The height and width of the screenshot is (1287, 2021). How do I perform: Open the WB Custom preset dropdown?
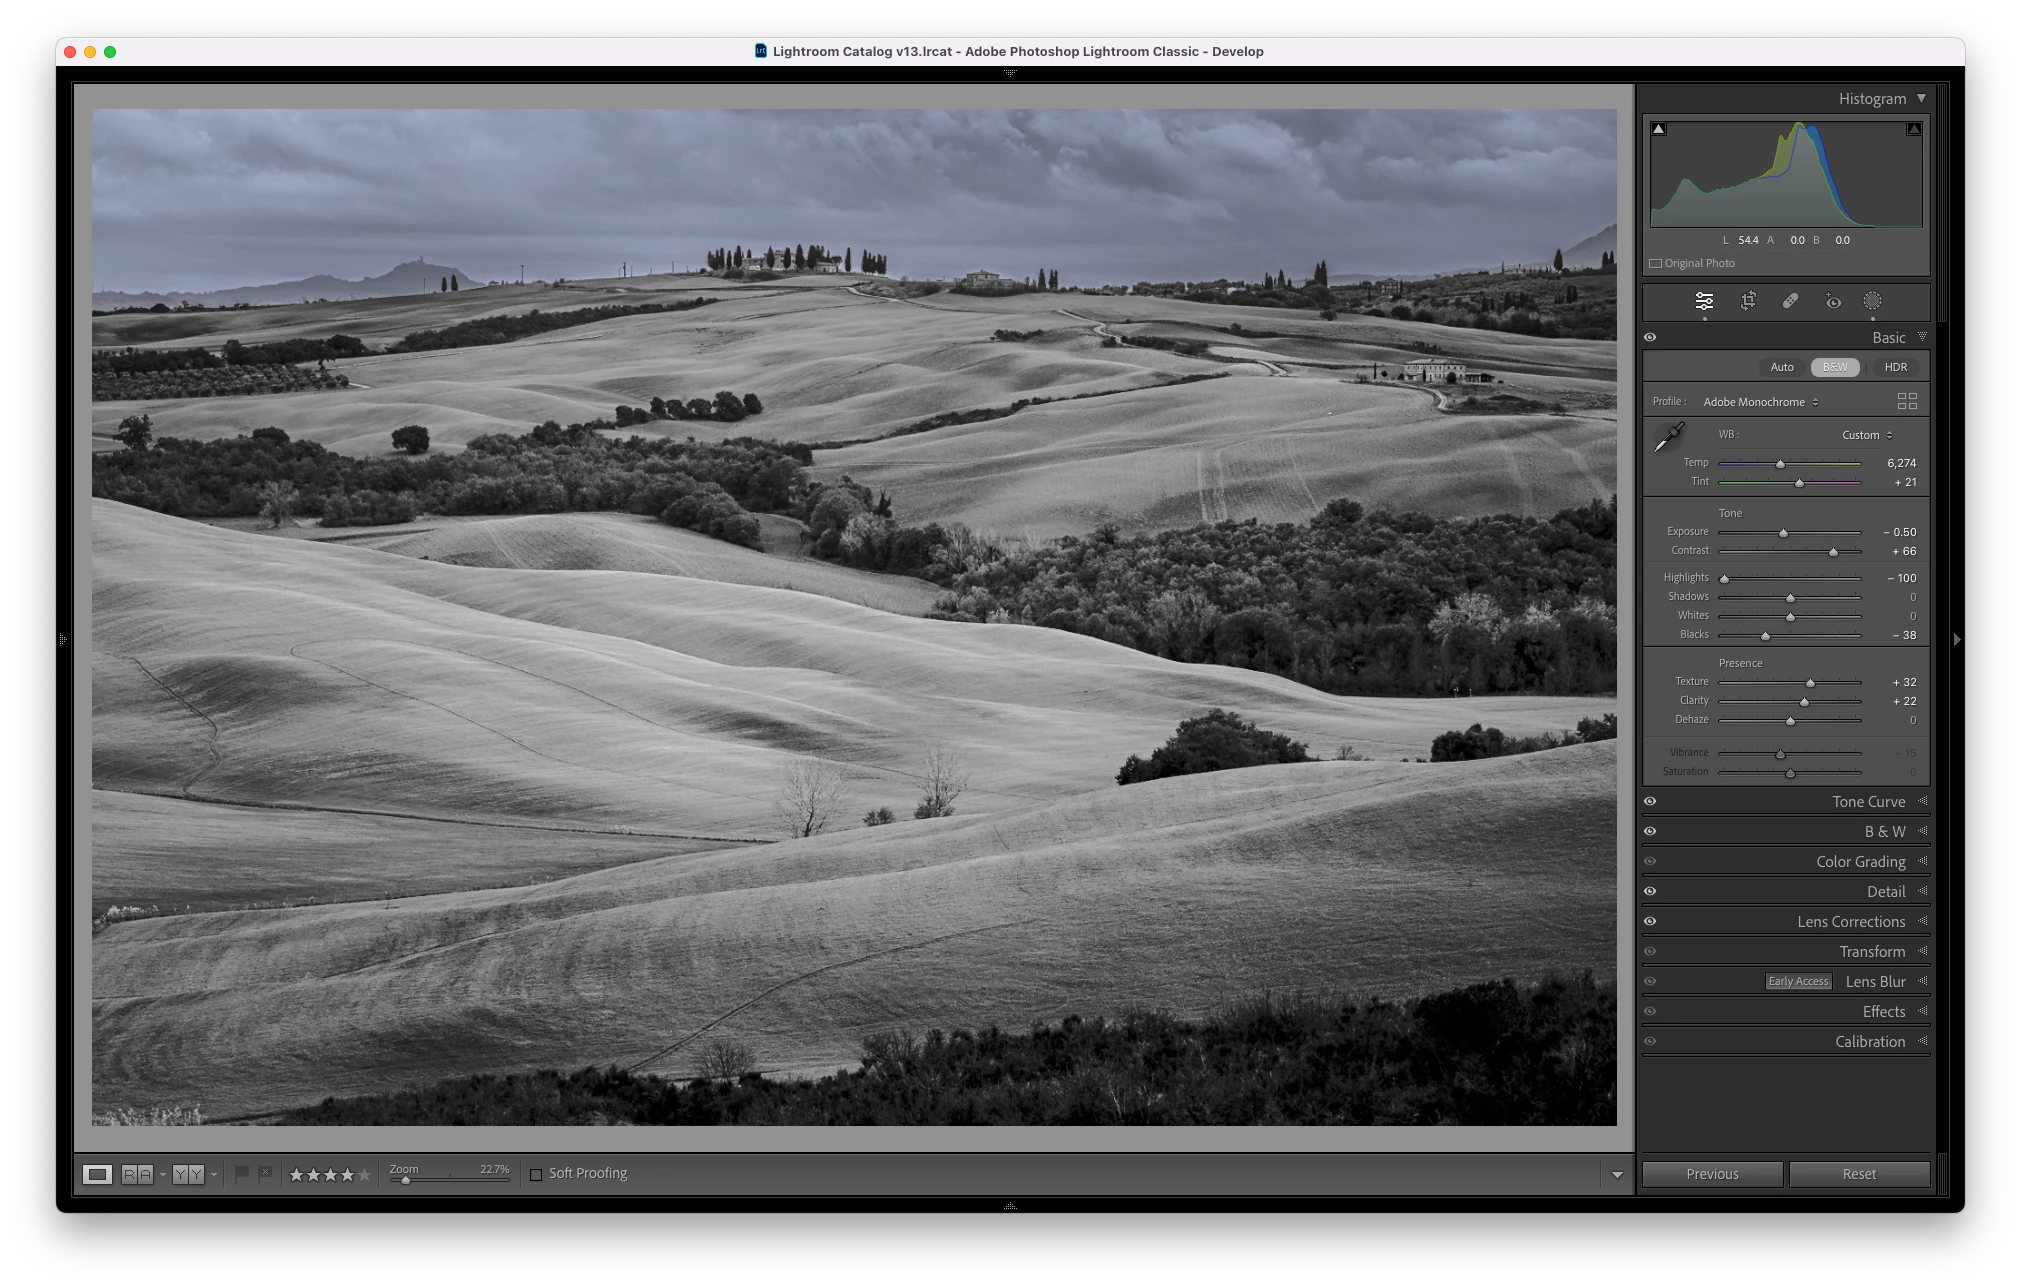click(1867, 435)
